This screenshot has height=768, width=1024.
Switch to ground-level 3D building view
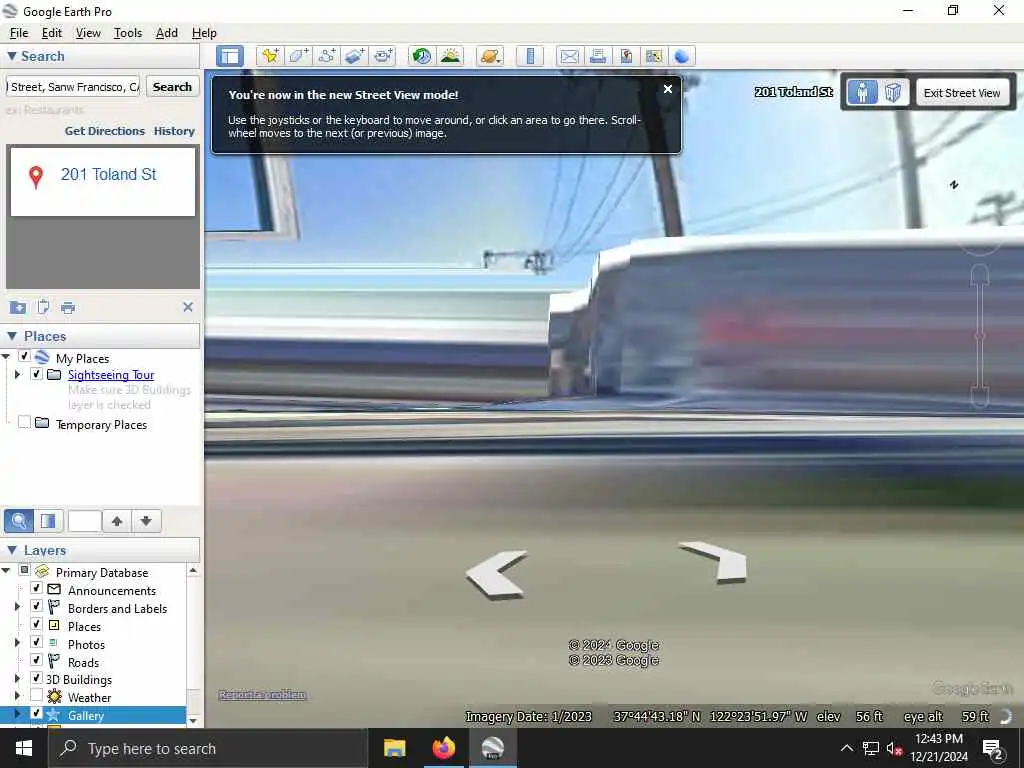(893, 93)
